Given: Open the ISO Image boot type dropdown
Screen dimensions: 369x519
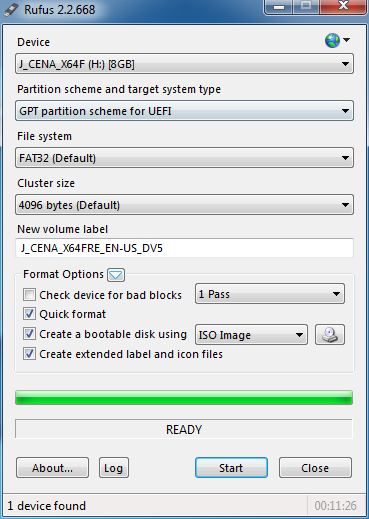Looking at the screenshot, I should [251, 335].
